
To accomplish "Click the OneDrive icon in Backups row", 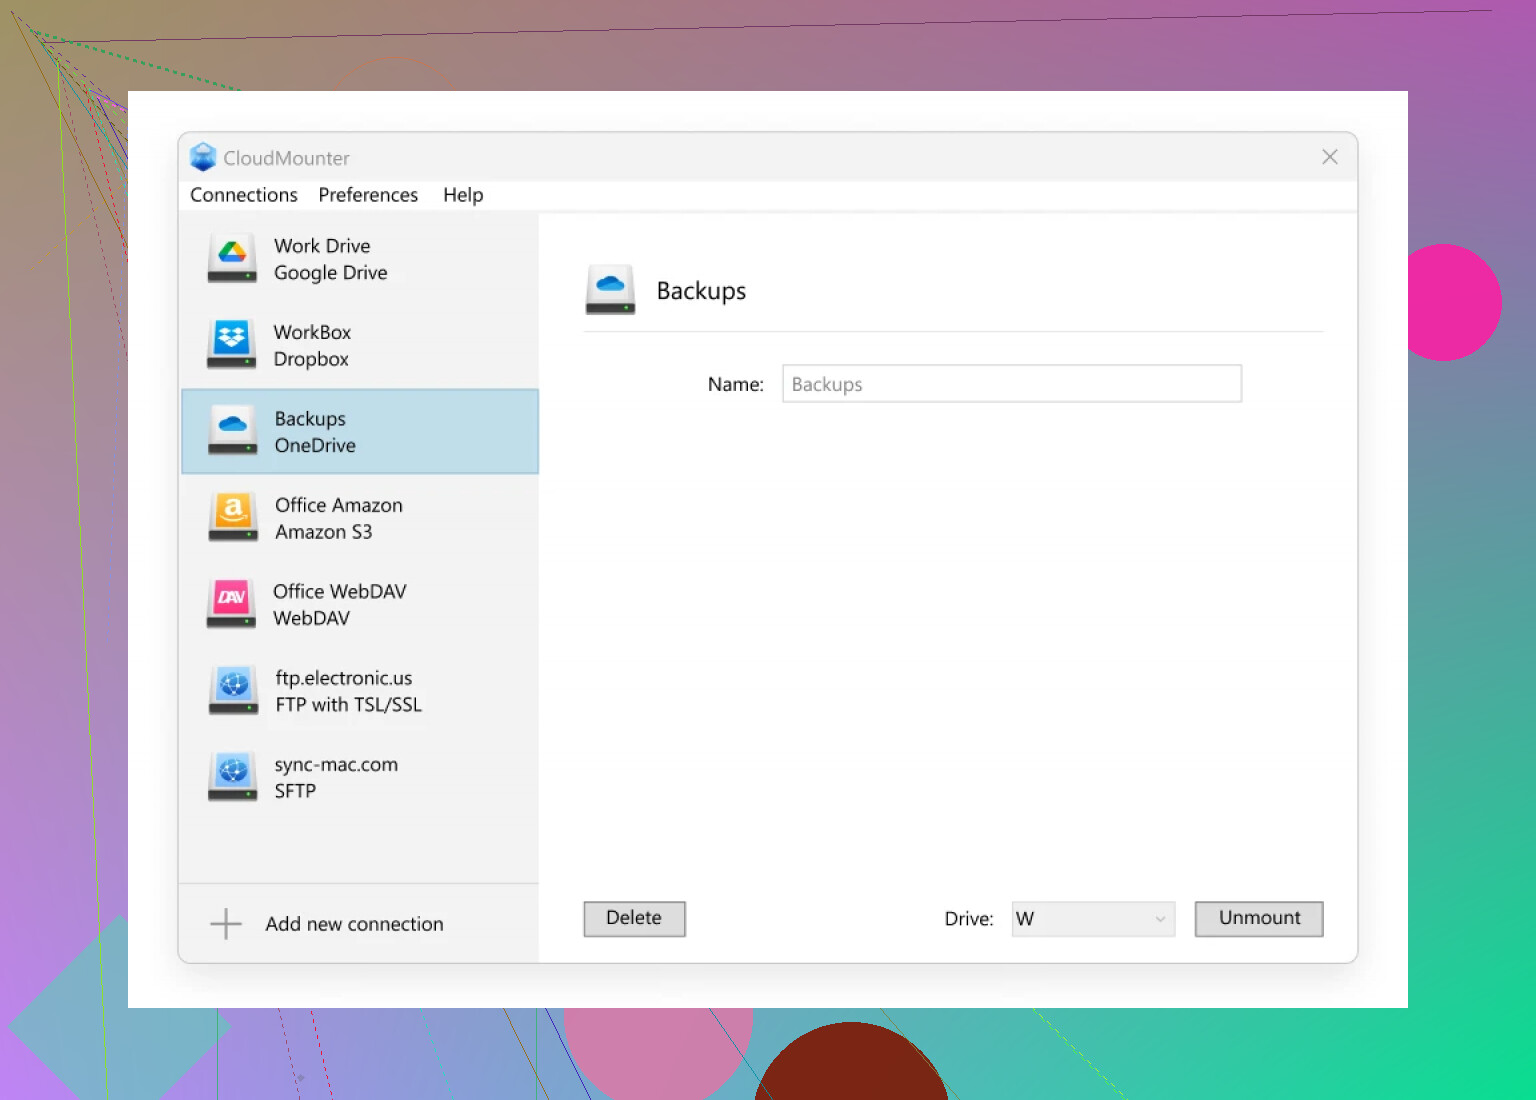I will [232, 431].
